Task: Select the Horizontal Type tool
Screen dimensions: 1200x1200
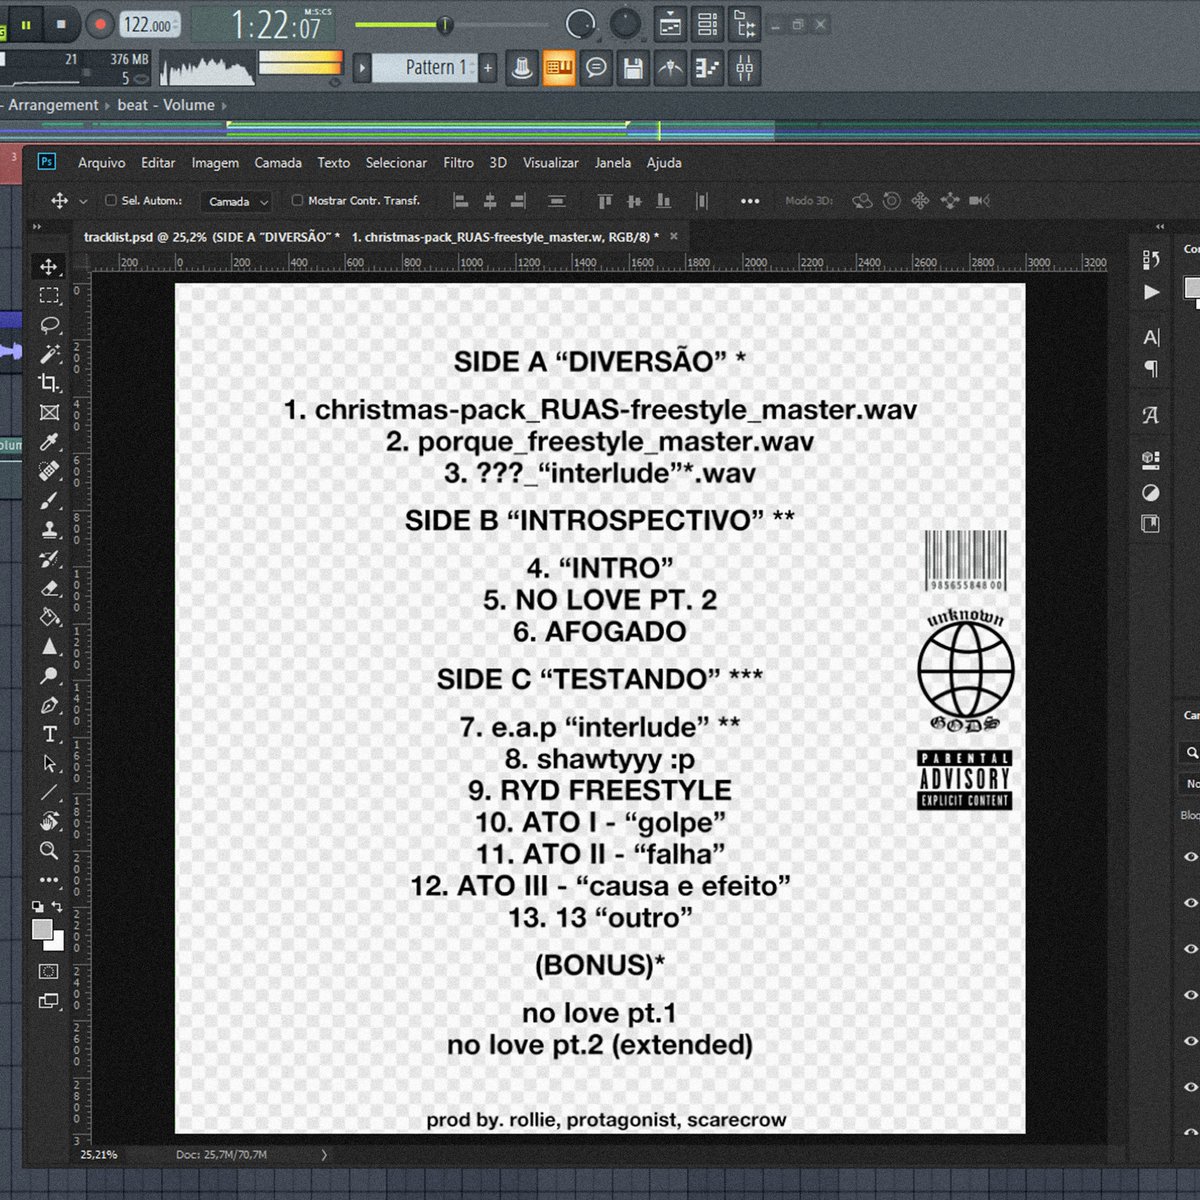Action: pos(48,734)
